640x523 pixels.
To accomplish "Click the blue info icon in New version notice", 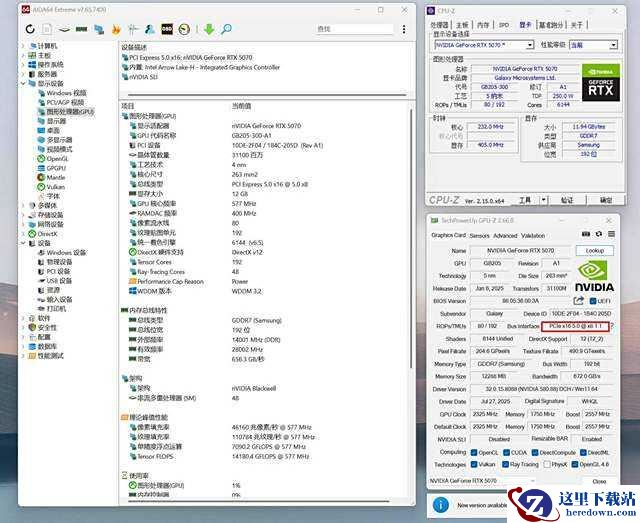I will [x=441, y=505].
